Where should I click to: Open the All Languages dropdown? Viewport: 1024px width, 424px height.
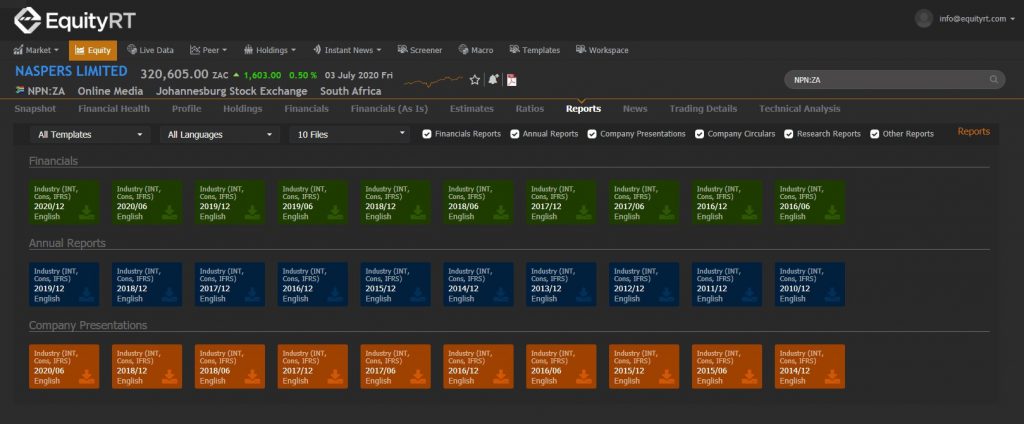tap(219, 135)
